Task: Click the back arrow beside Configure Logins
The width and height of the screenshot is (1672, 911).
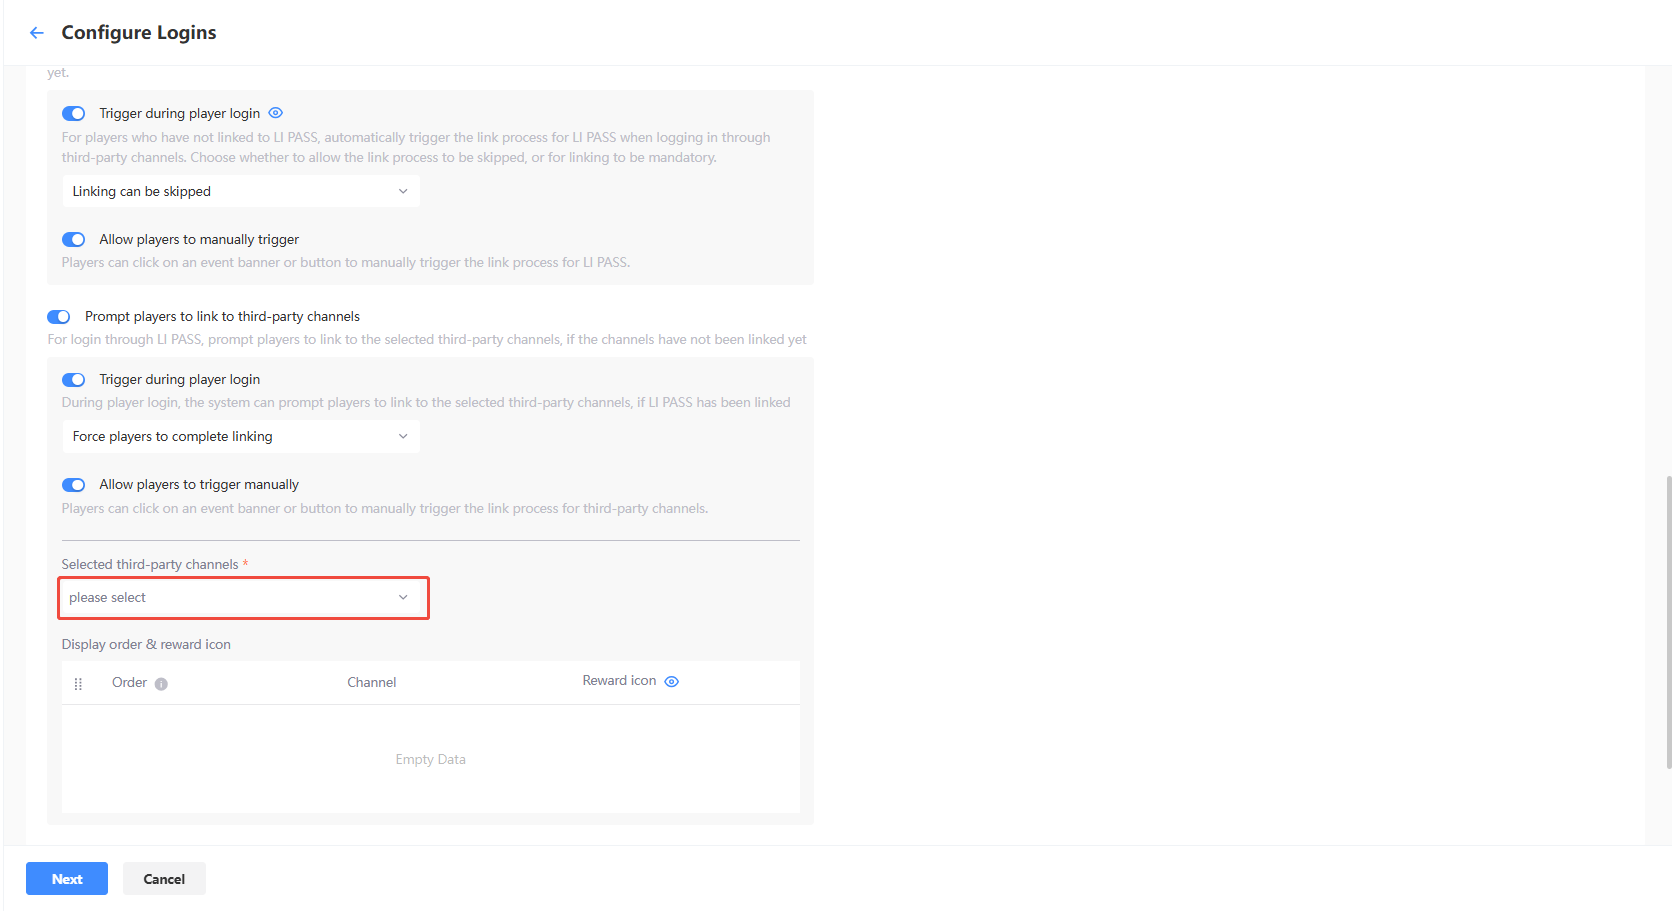Action: (36, 32)
